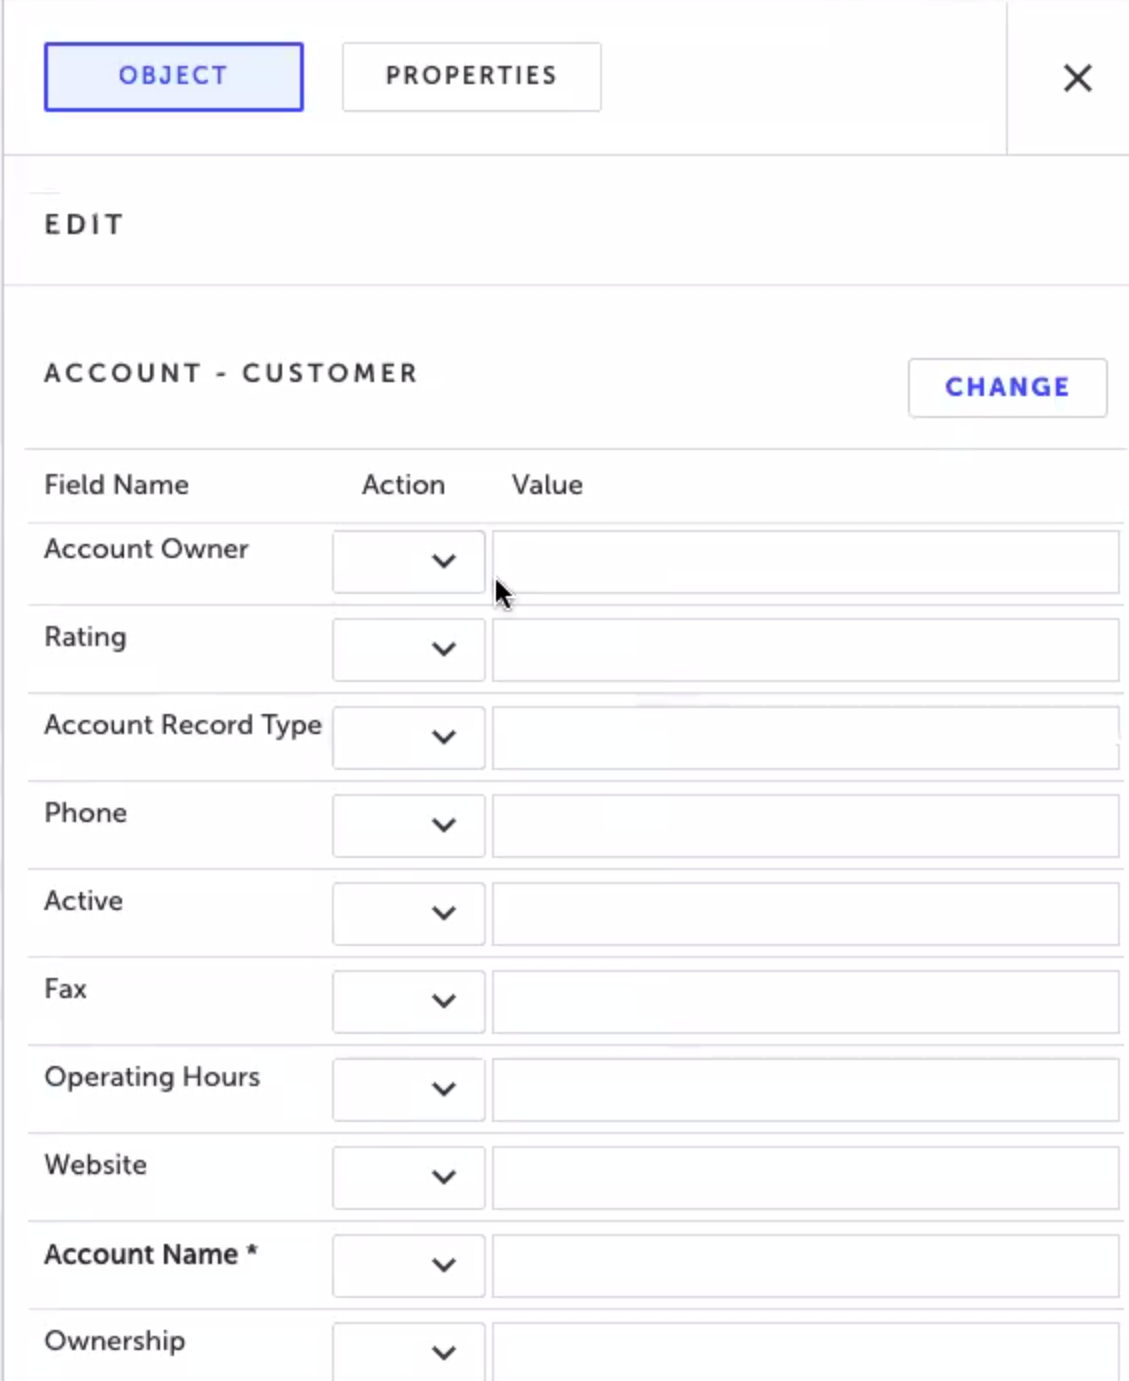The image size is (1129, 1381).
Task: Focus the Account Name value field
Action: (x=805, y=1265)
